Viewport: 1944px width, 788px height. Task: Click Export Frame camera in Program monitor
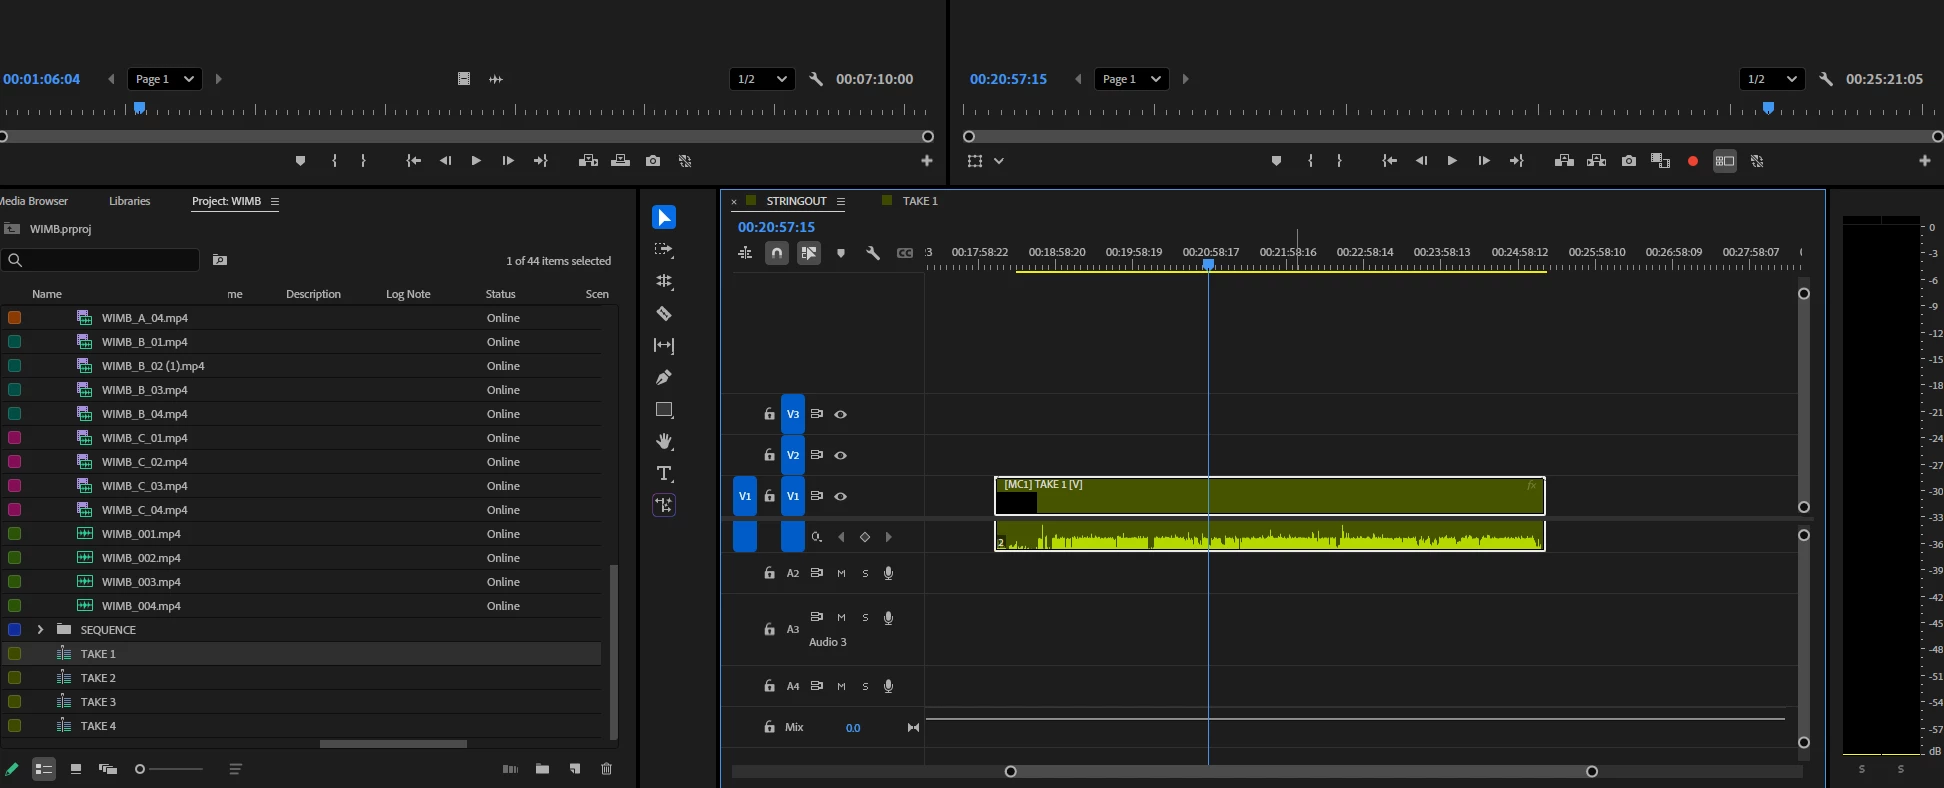click(1629, 161)
